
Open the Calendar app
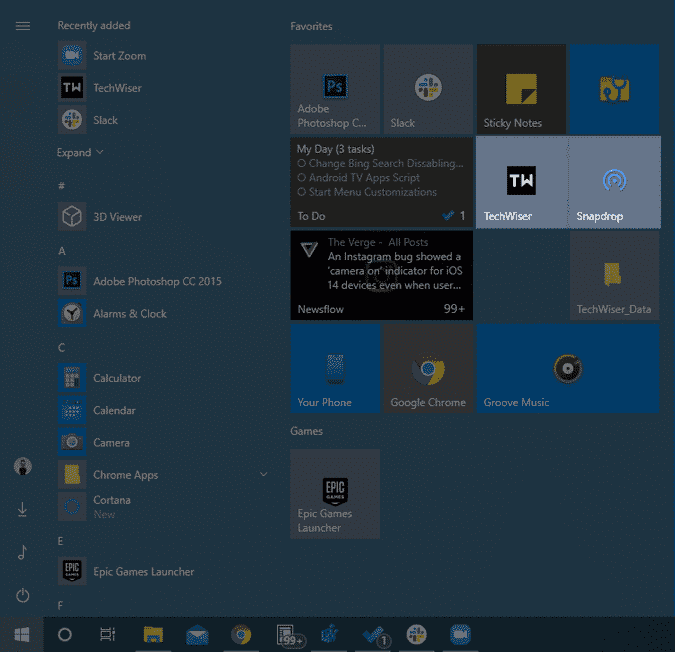[163, 410]
